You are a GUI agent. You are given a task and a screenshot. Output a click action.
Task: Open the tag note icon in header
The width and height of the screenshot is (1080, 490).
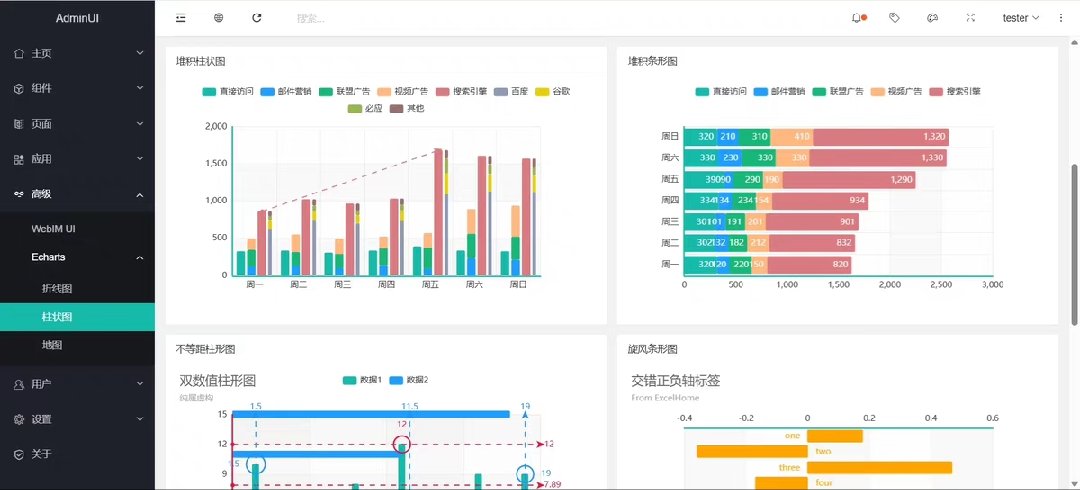tap(894, 18)
